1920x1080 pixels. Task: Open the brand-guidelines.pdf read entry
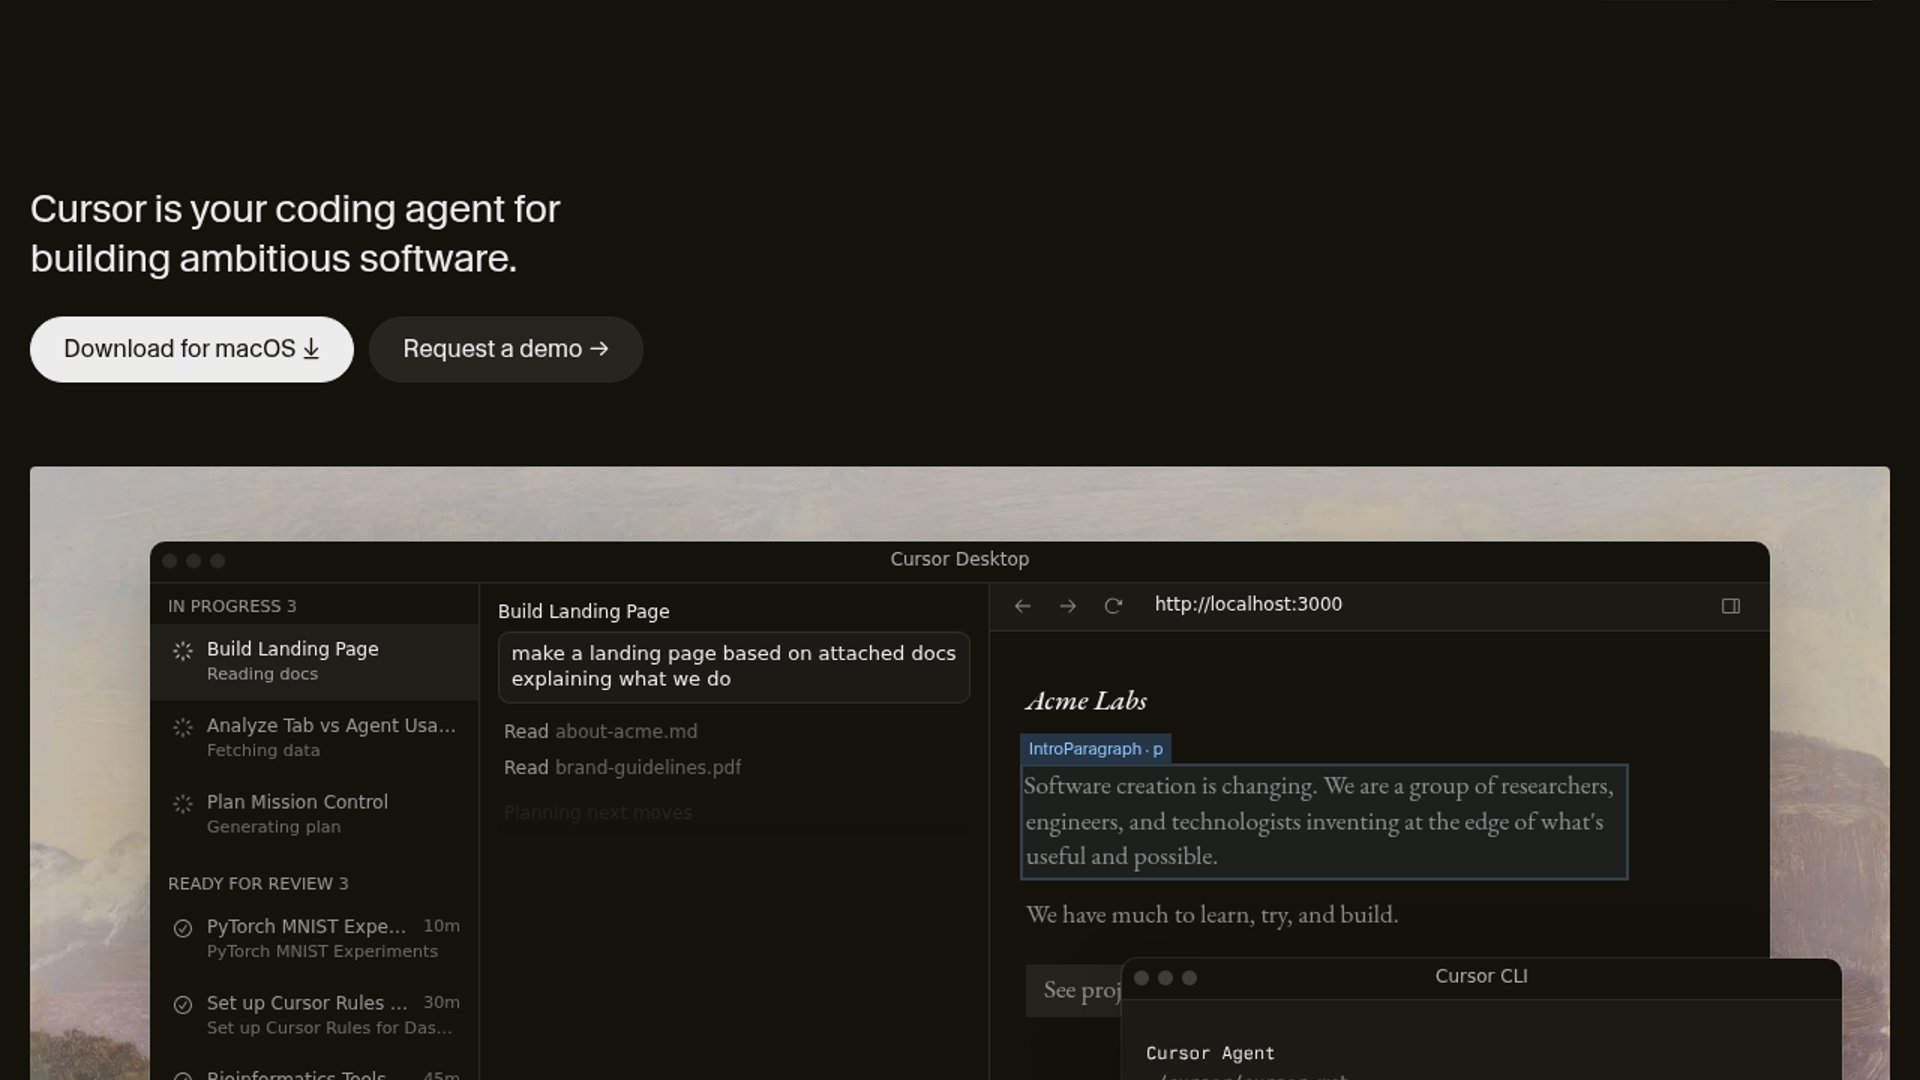(x=623, y=768)
